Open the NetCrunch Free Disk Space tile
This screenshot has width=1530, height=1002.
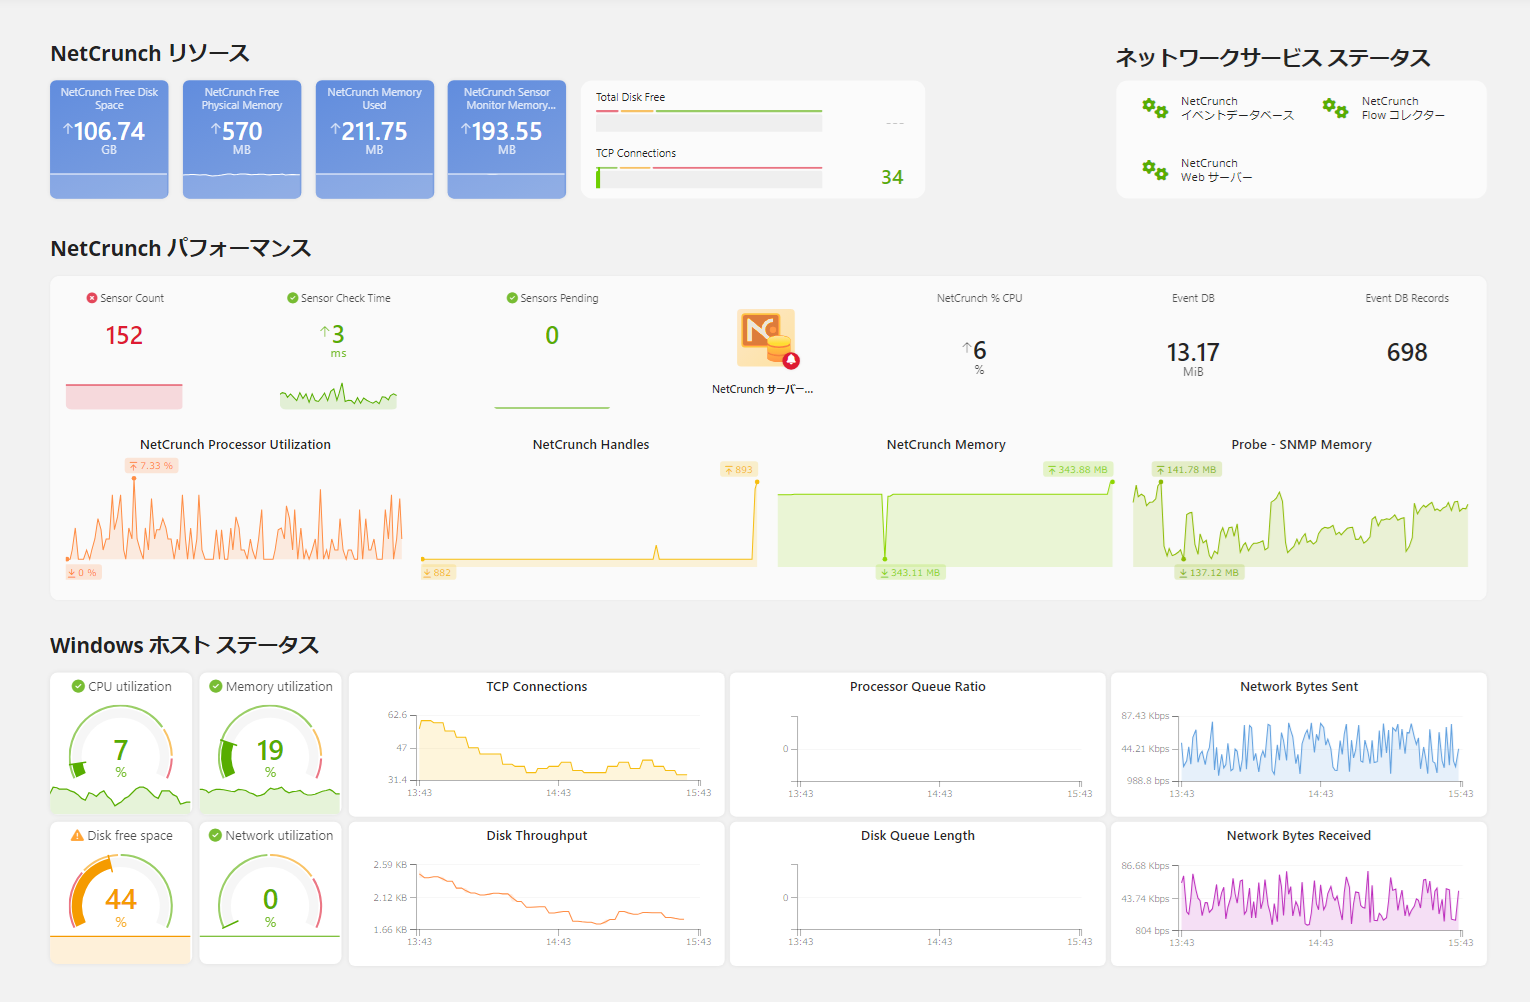click(109, 139)
